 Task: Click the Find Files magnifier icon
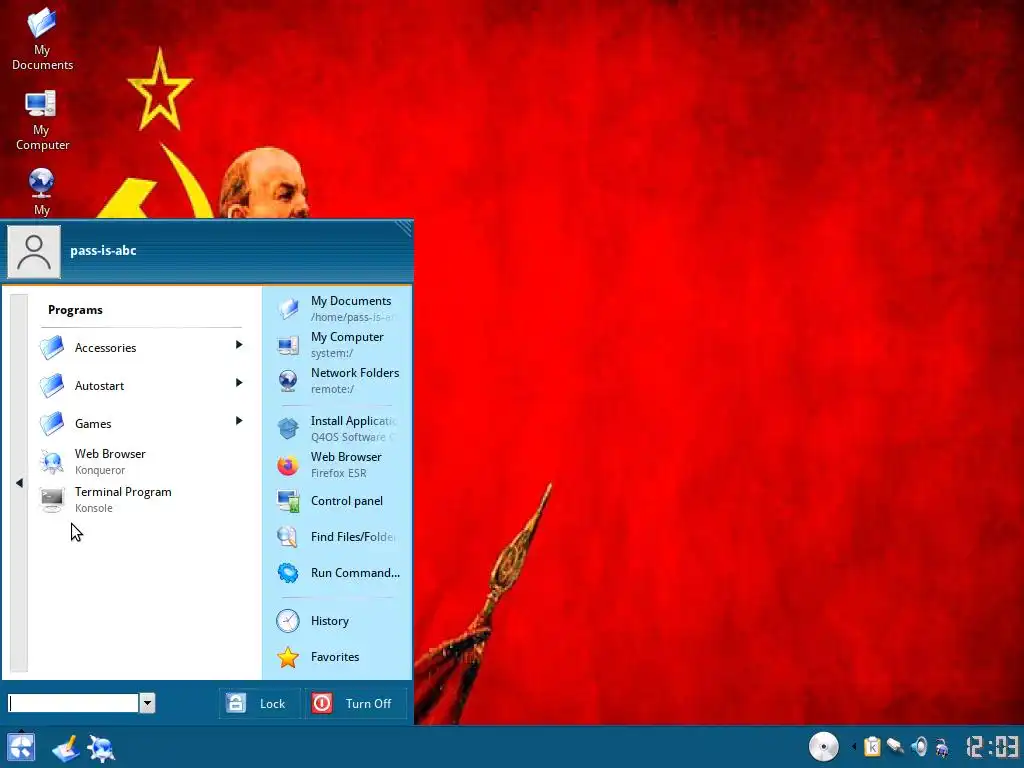(x=287, y=537)
